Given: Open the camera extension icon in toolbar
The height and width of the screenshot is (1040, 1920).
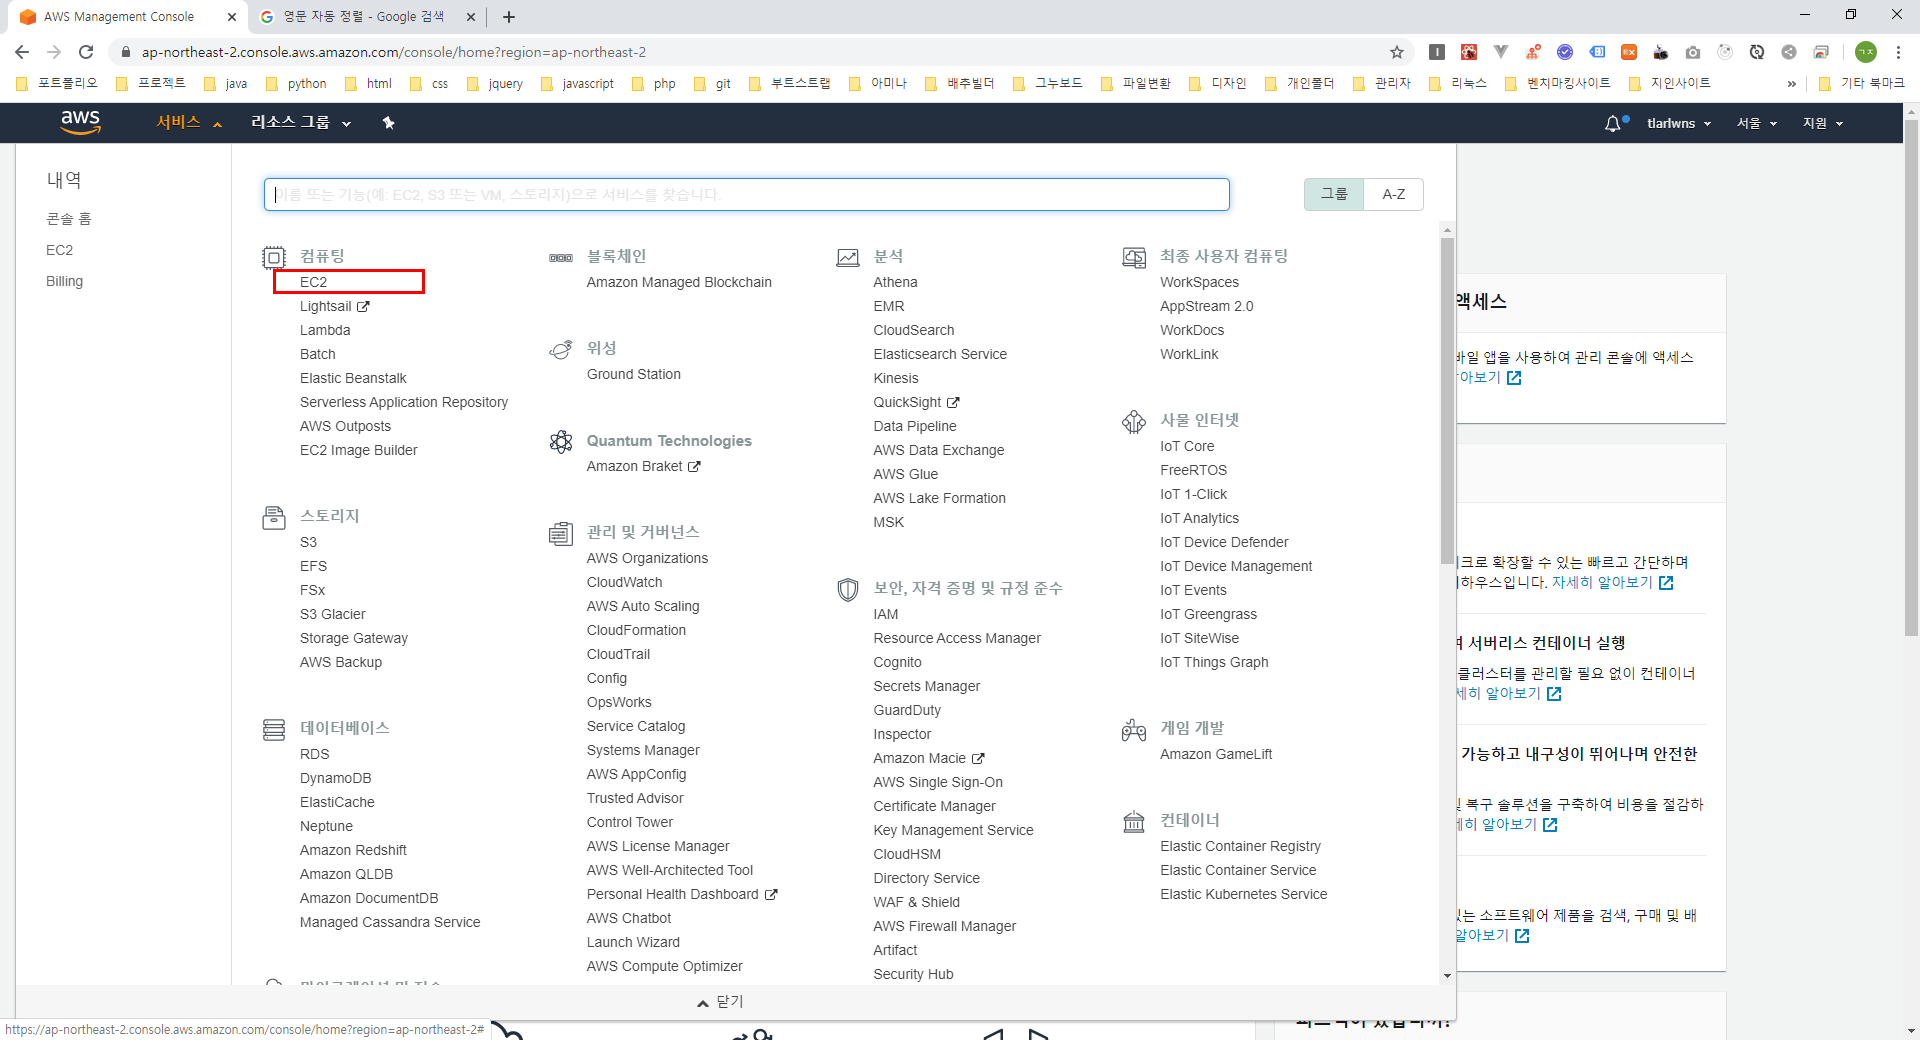Looking at the screenshot, I should (x=1693, y=52).
